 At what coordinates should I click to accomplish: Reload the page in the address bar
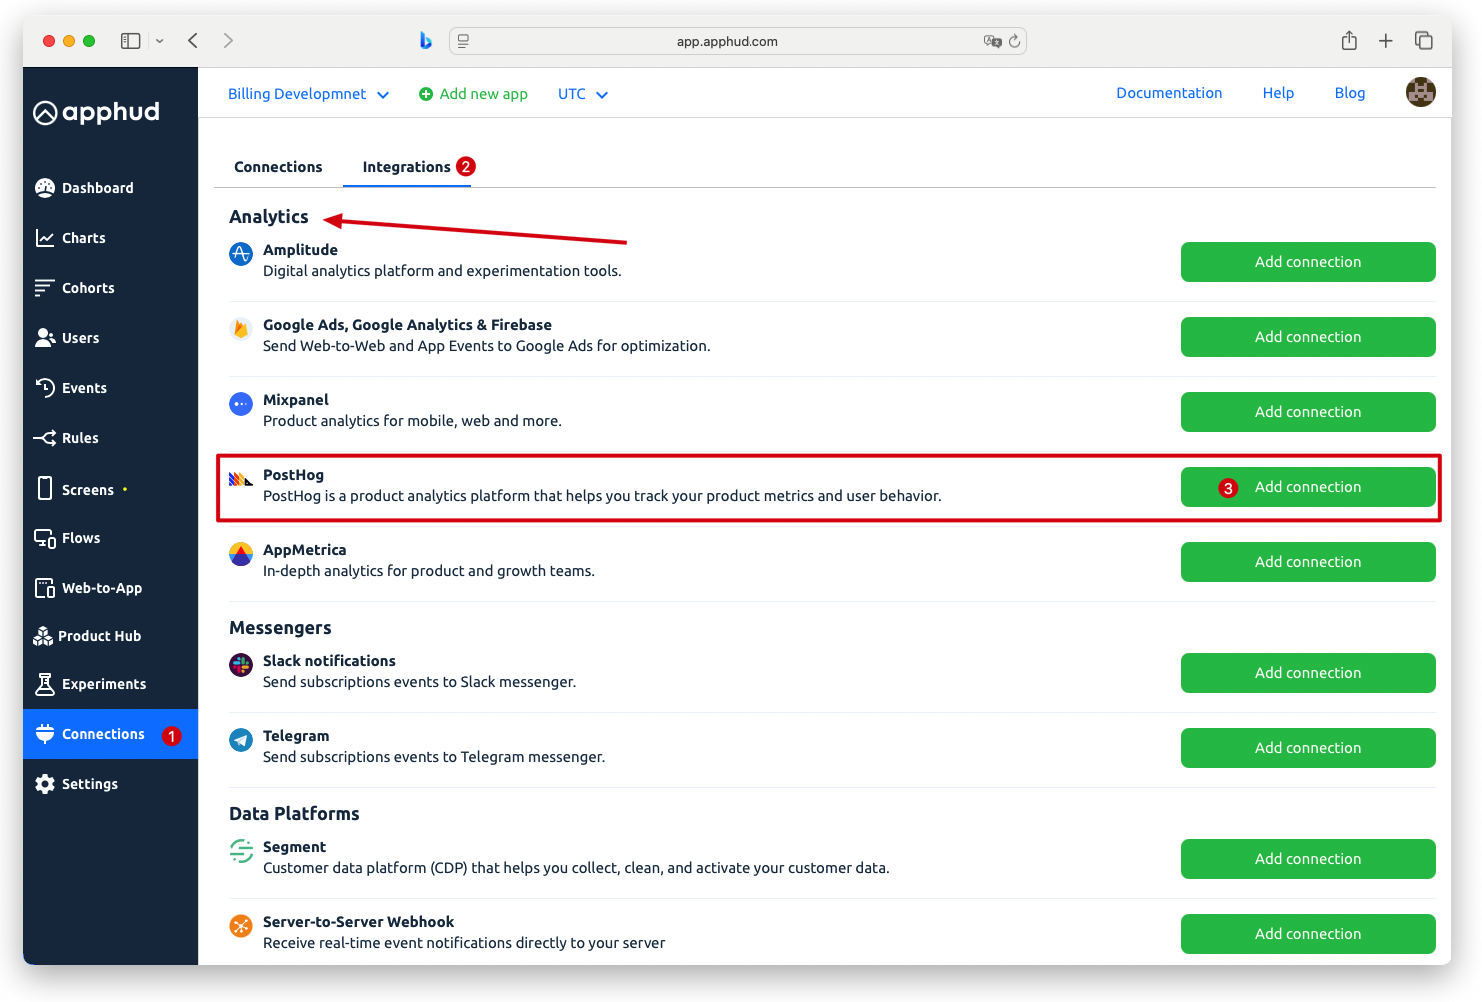[1014, 41]
